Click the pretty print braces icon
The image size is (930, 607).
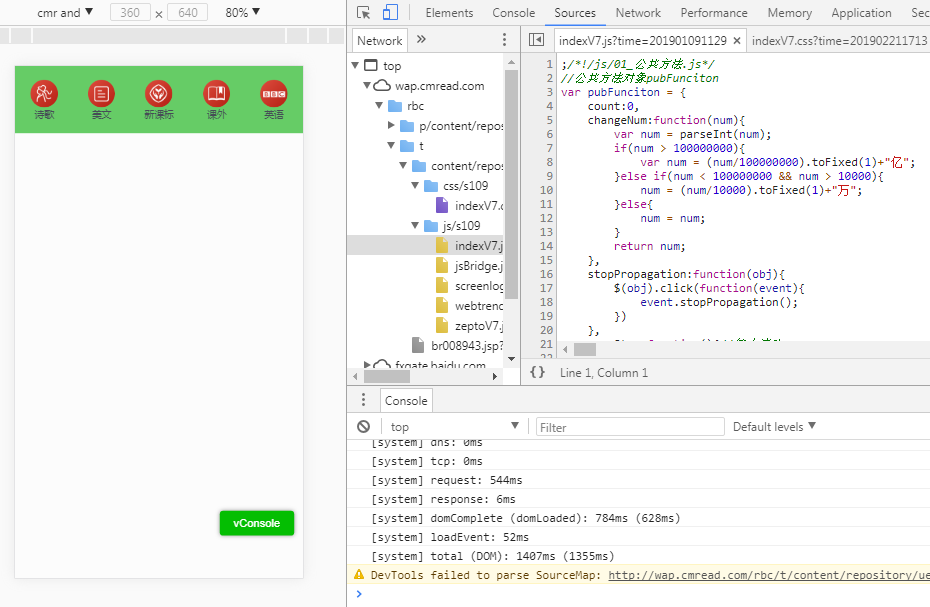coord(537,372)
